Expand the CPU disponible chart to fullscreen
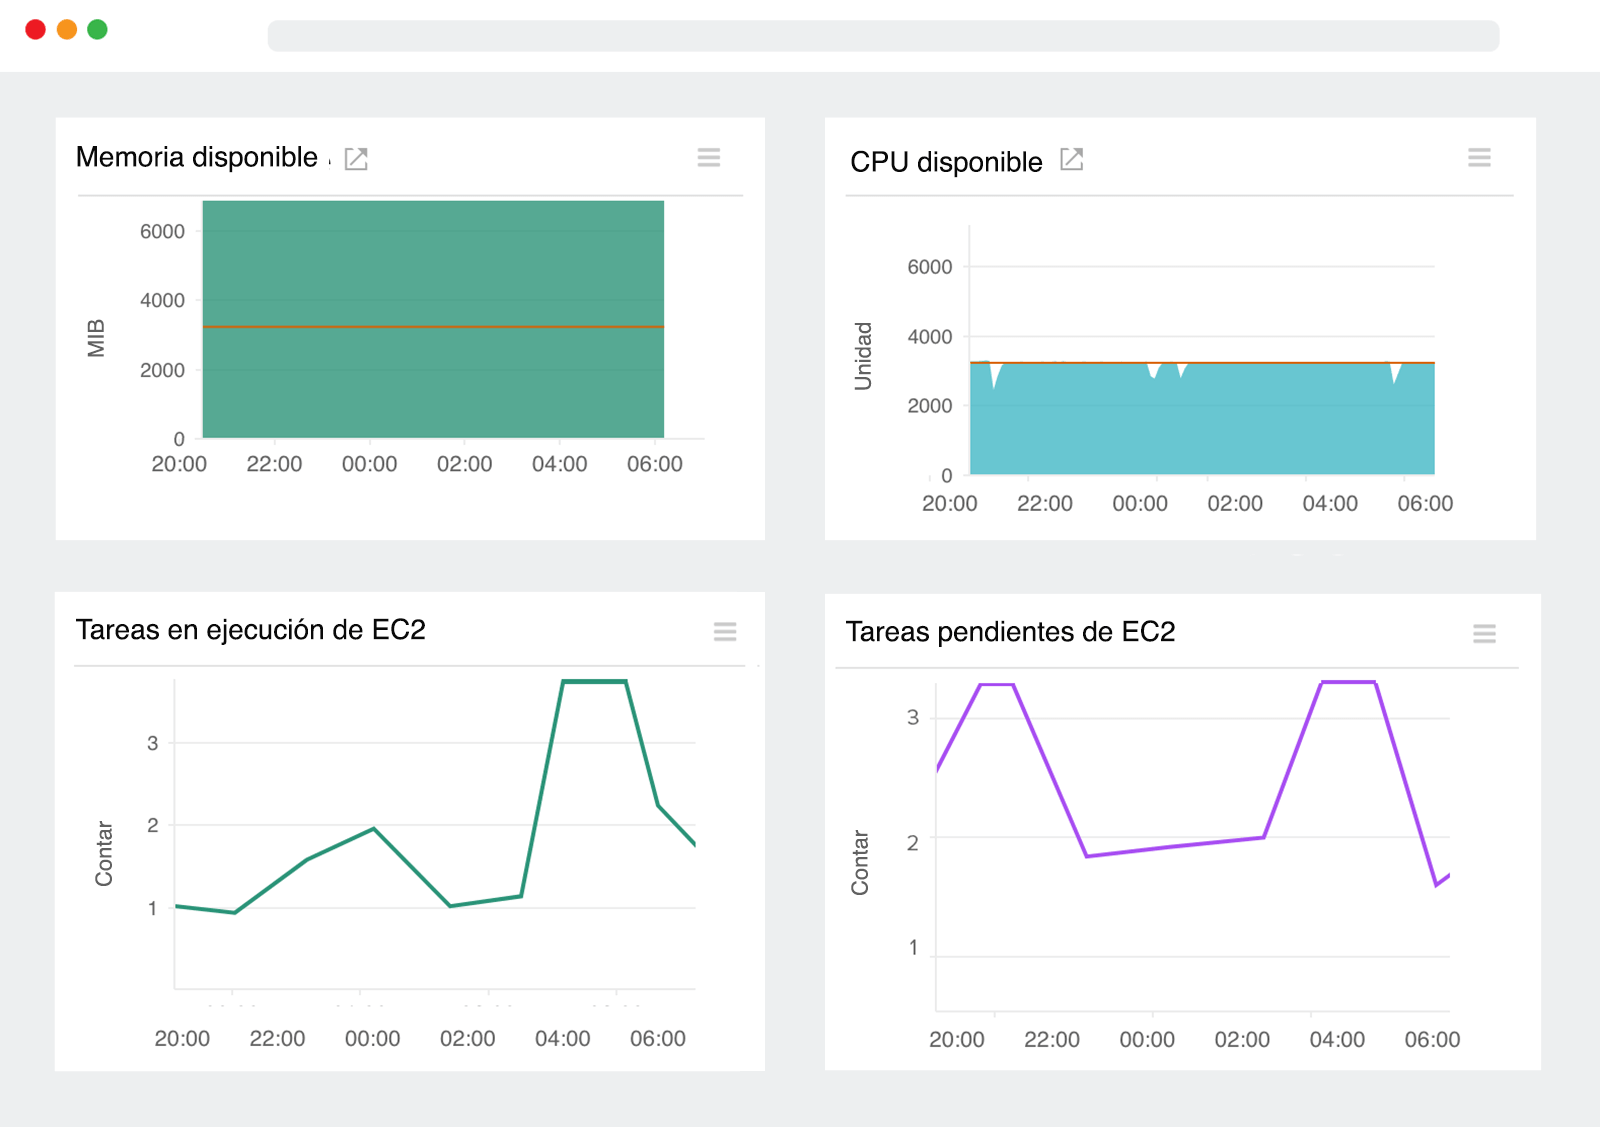This screenshot has width=1600, height=1127. pyautogui.click(x=1073, y=159)
